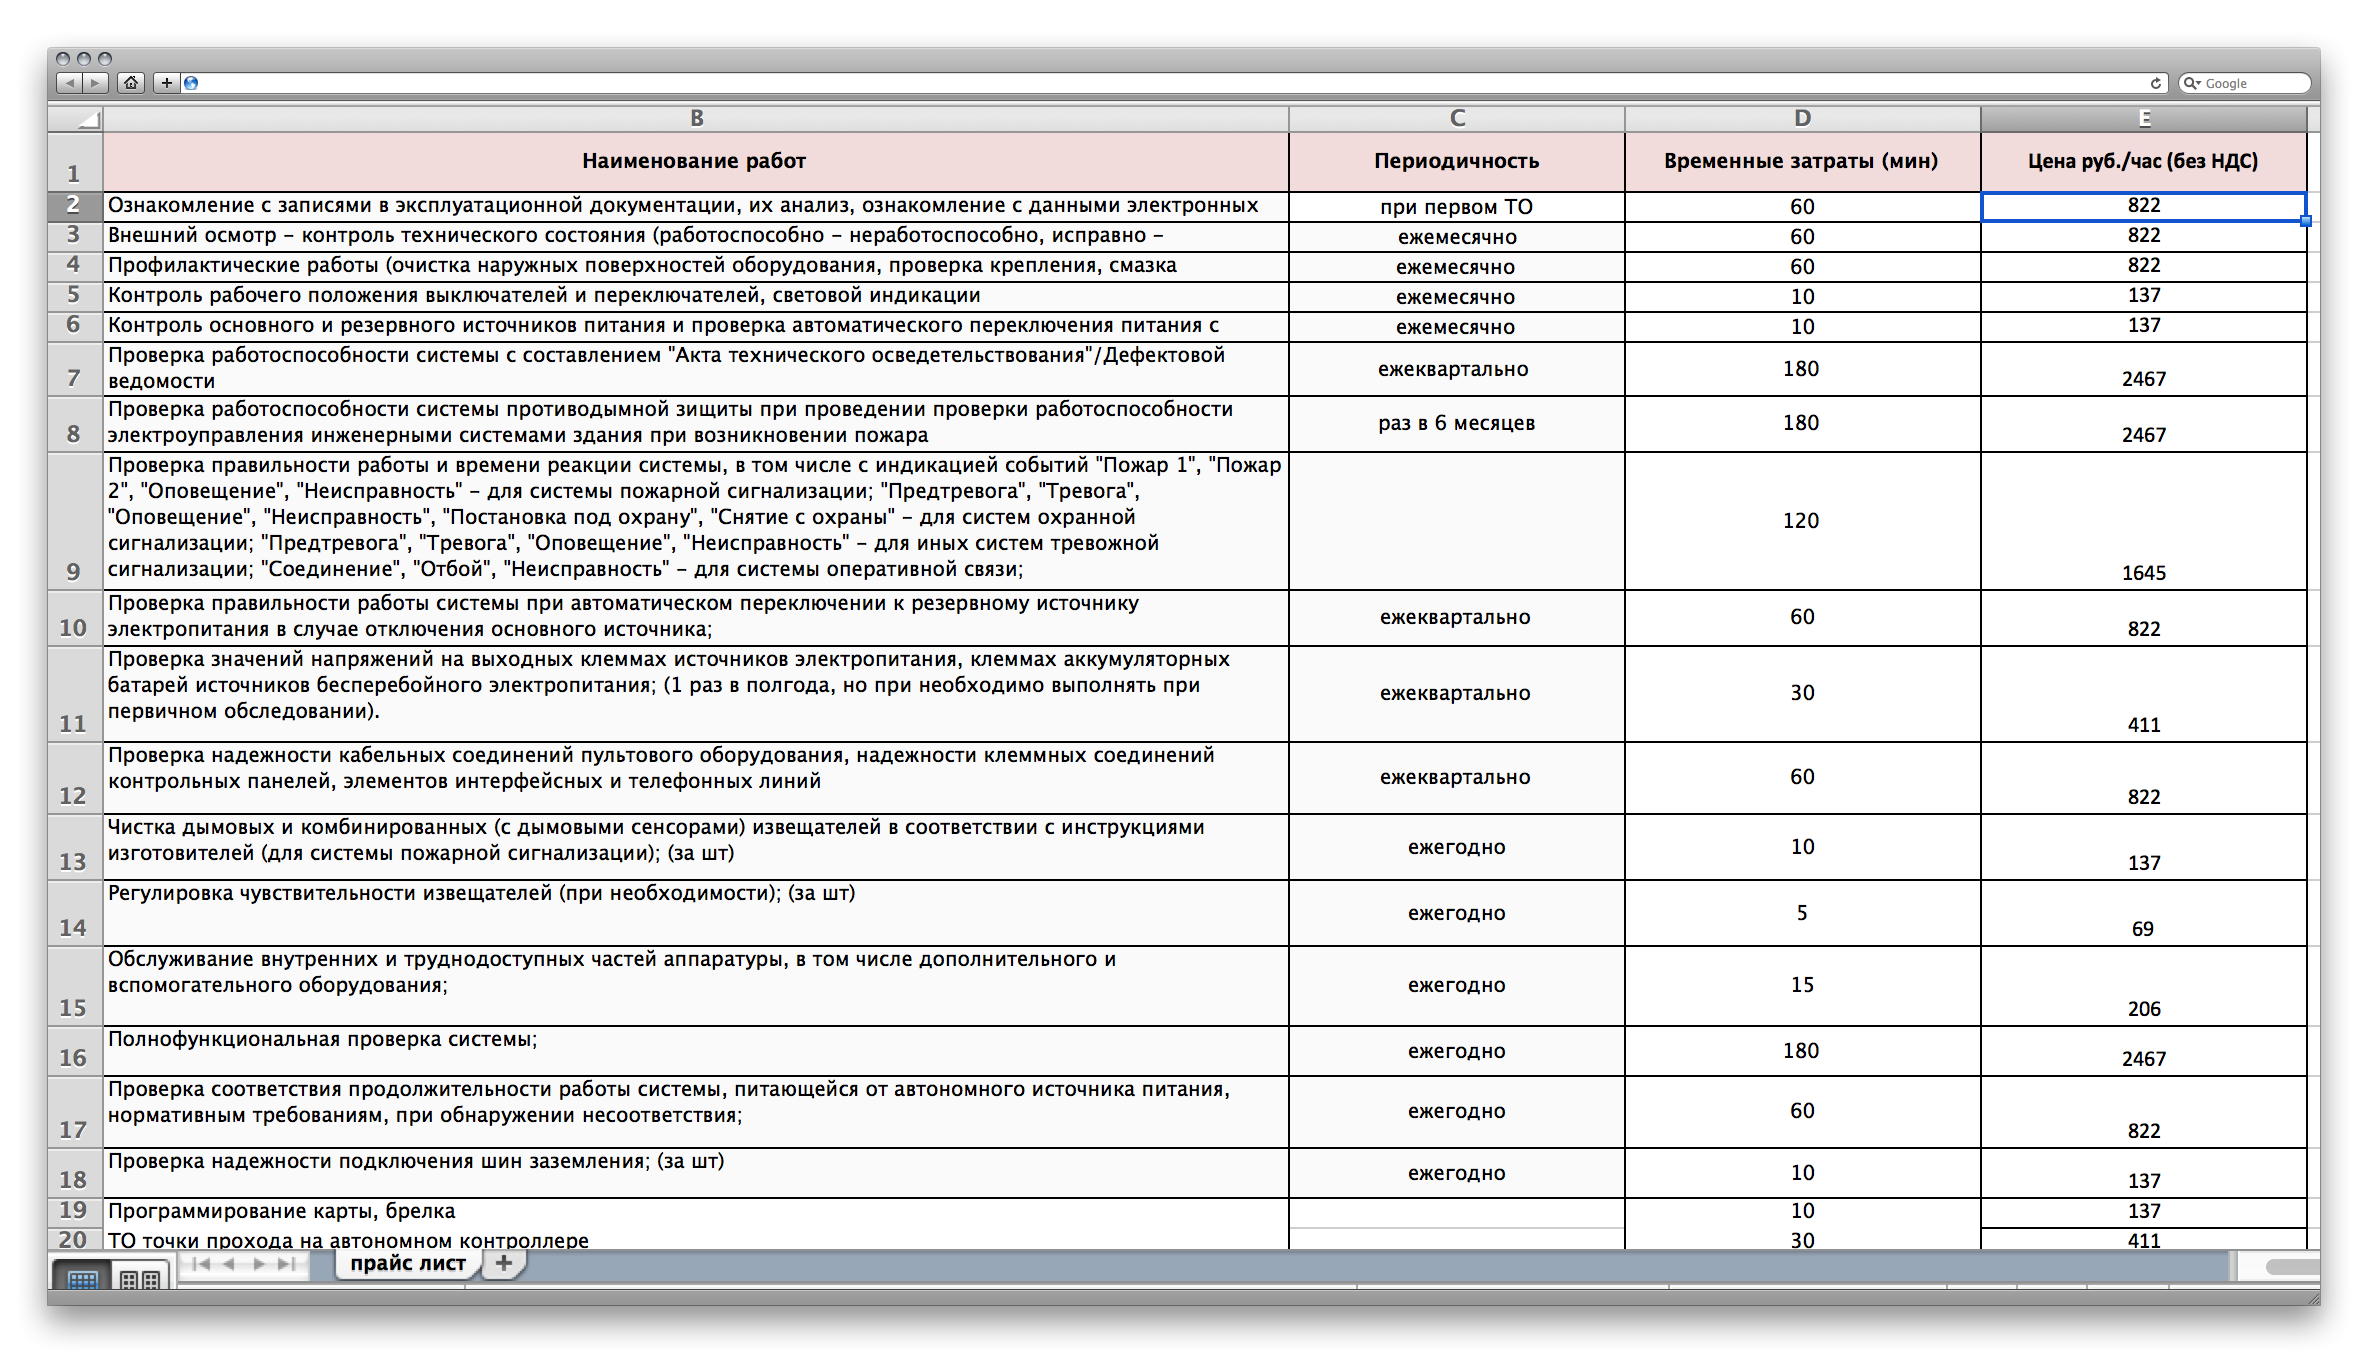2368x1353 pixels.
Task: Click the horizontal scrollbar thumb
Action: pyautogui.click(x=2292, y=1266)
